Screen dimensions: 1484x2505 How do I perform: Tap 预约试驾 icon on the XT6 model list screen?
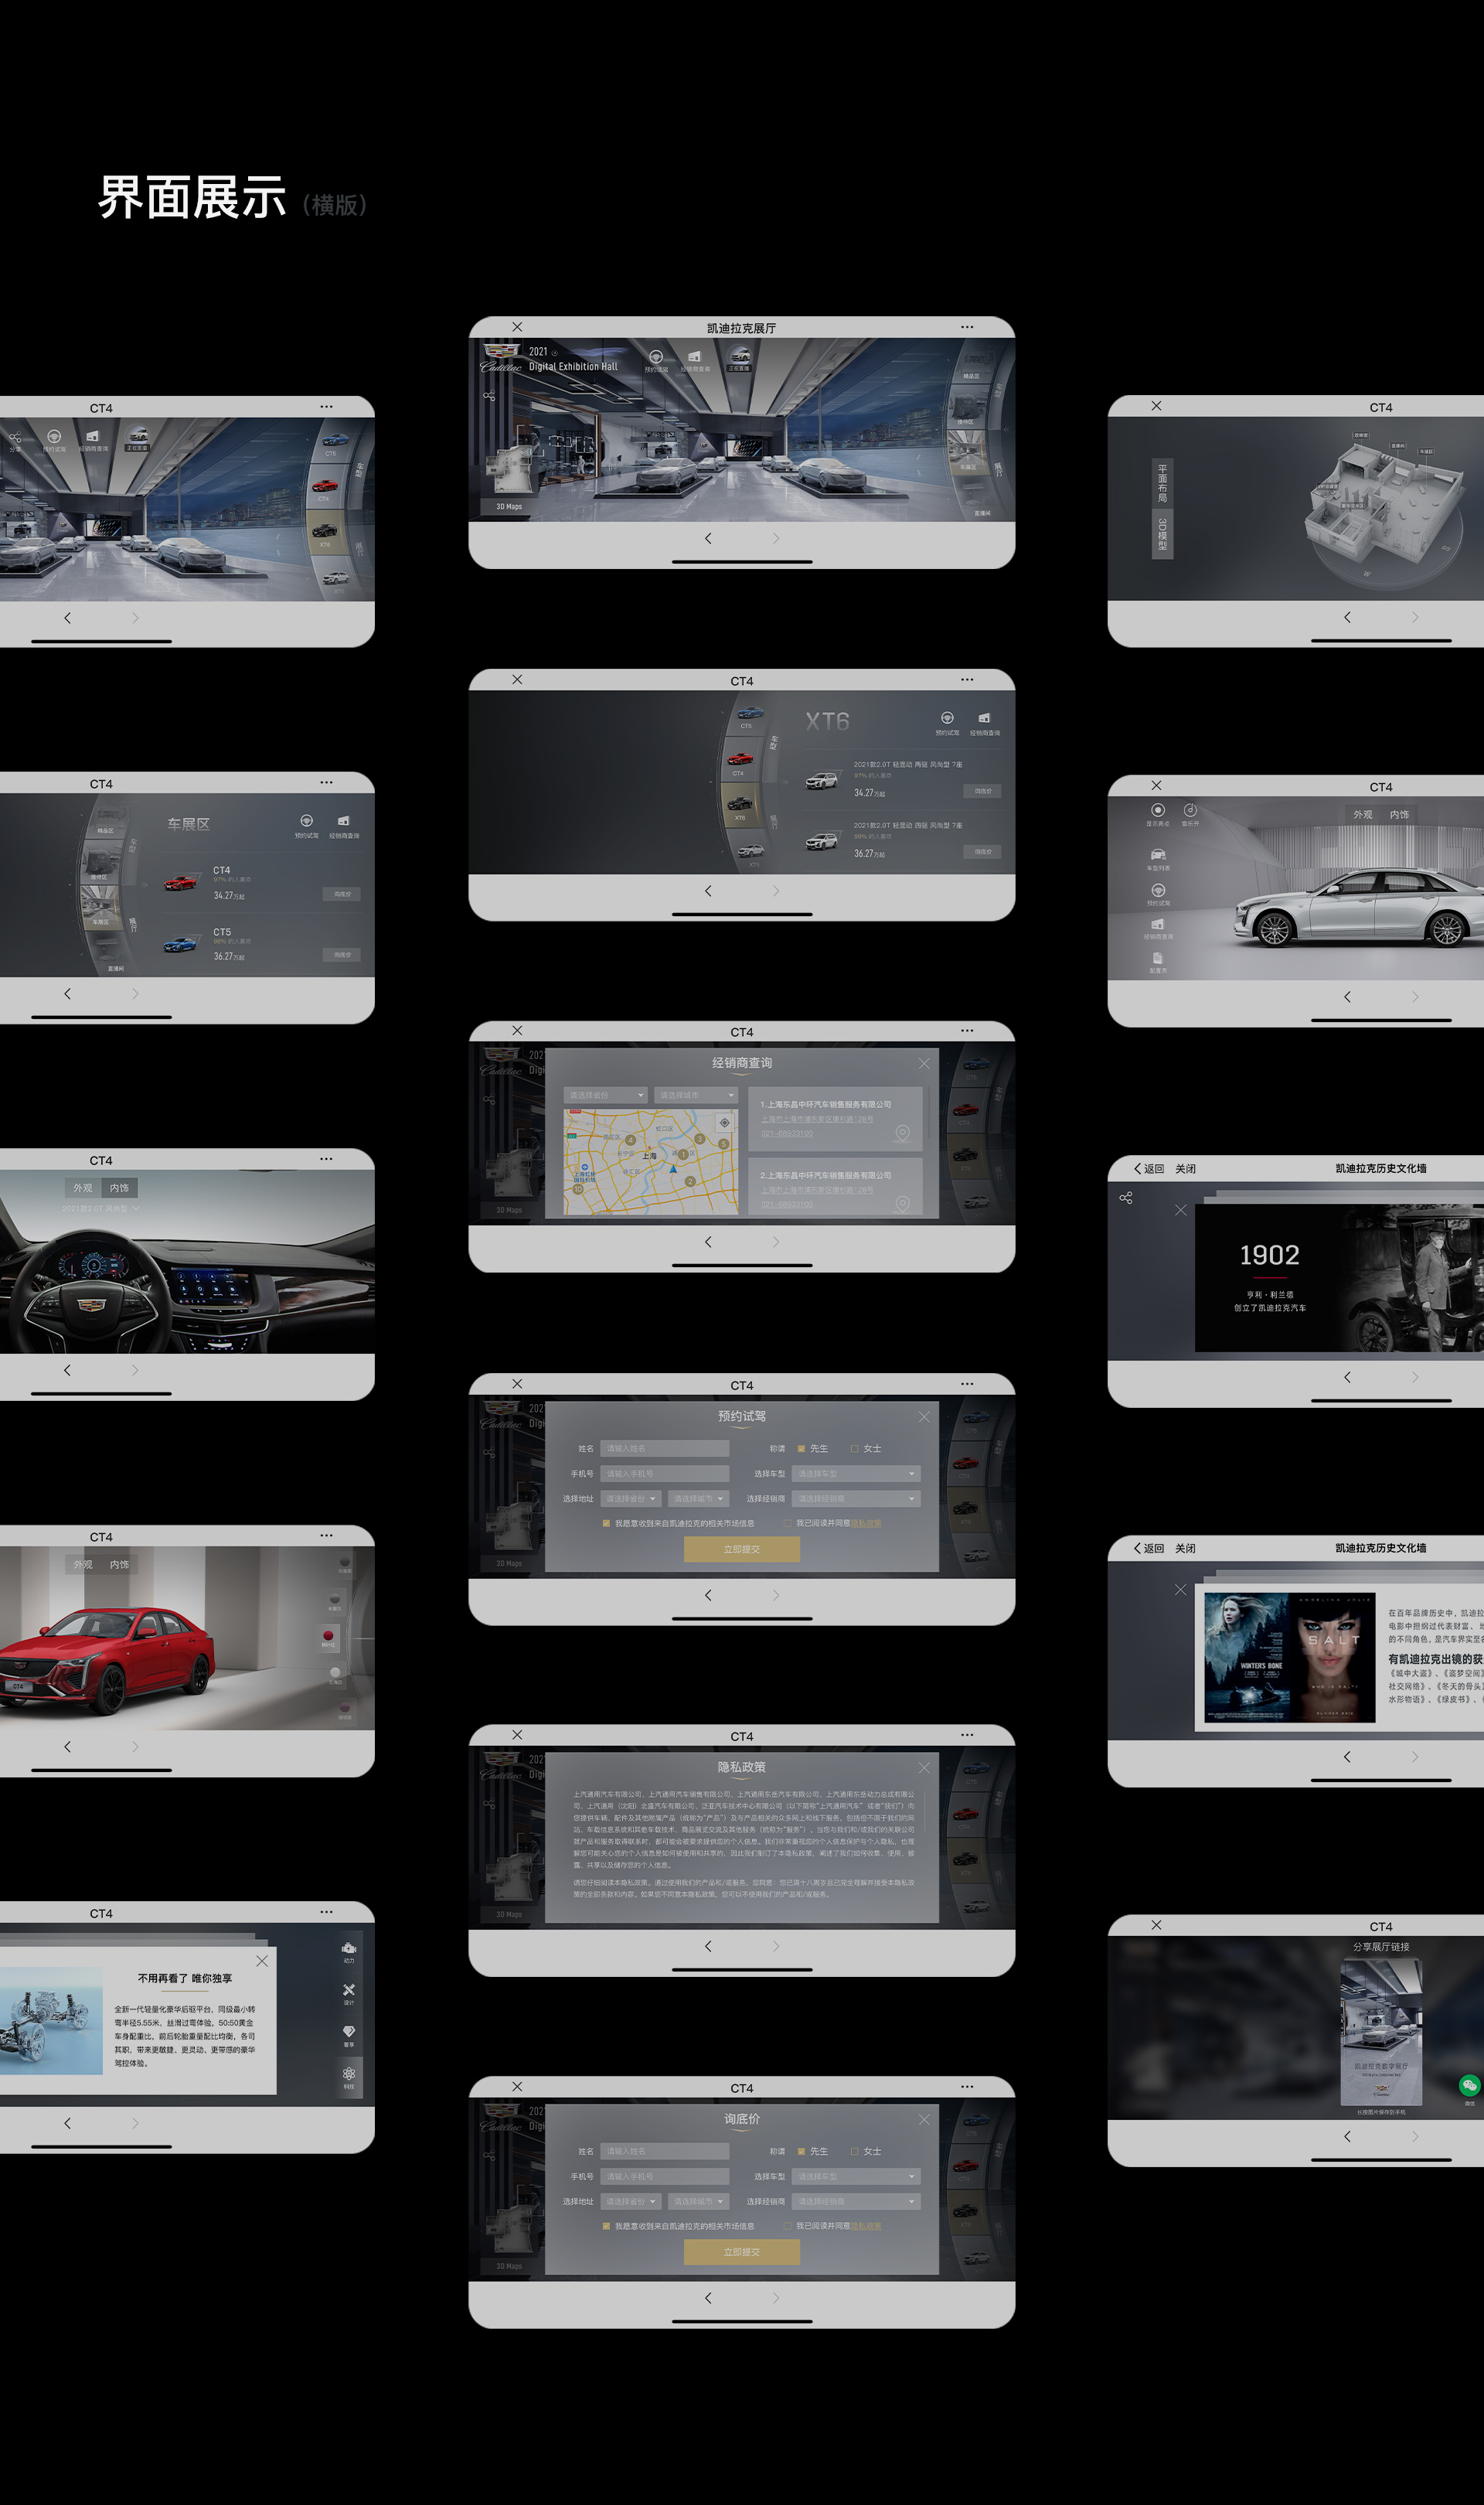(x=947, y=718)
